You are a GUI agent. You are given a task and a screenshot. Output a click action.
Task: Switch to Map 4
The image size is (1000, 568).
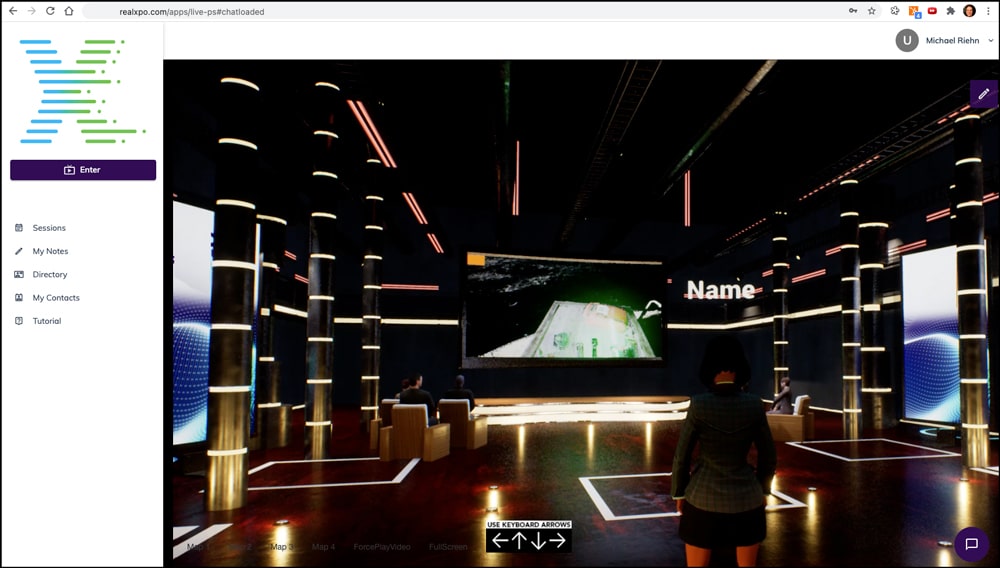[323, 547]
